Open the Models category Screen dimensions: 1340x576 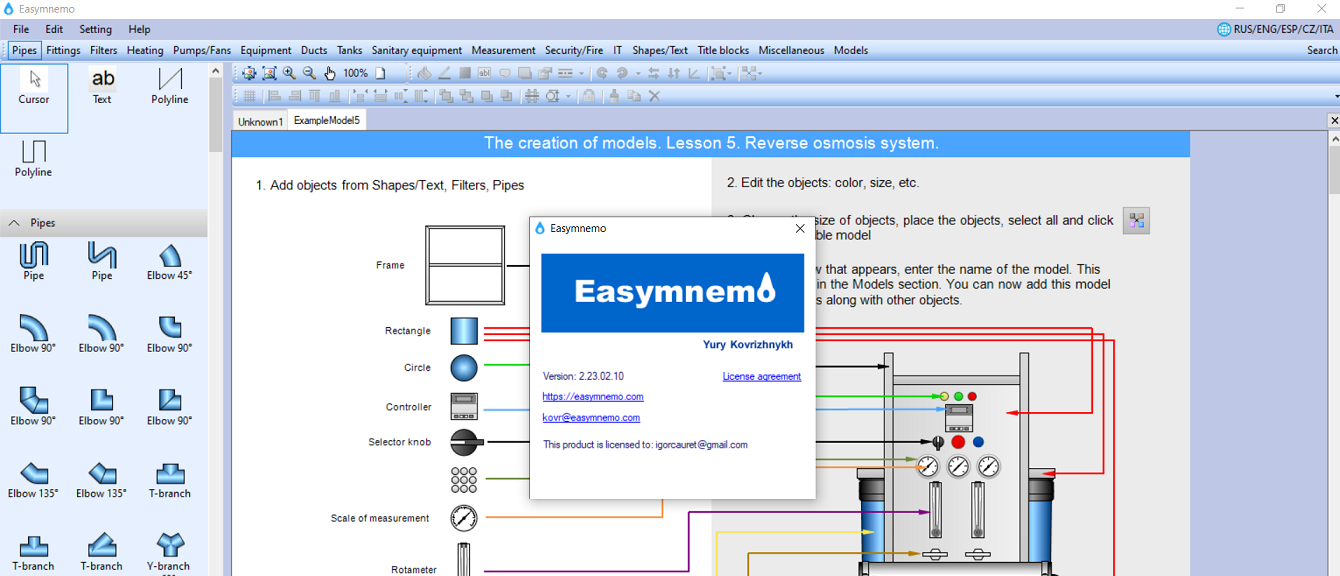click(x=851, y=50)
